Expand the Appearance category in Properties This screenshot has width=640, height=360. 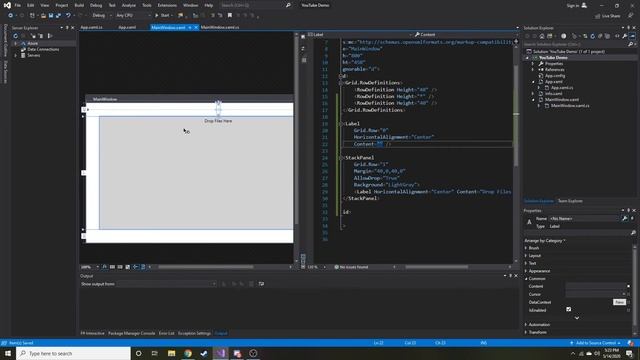point(526,271)
